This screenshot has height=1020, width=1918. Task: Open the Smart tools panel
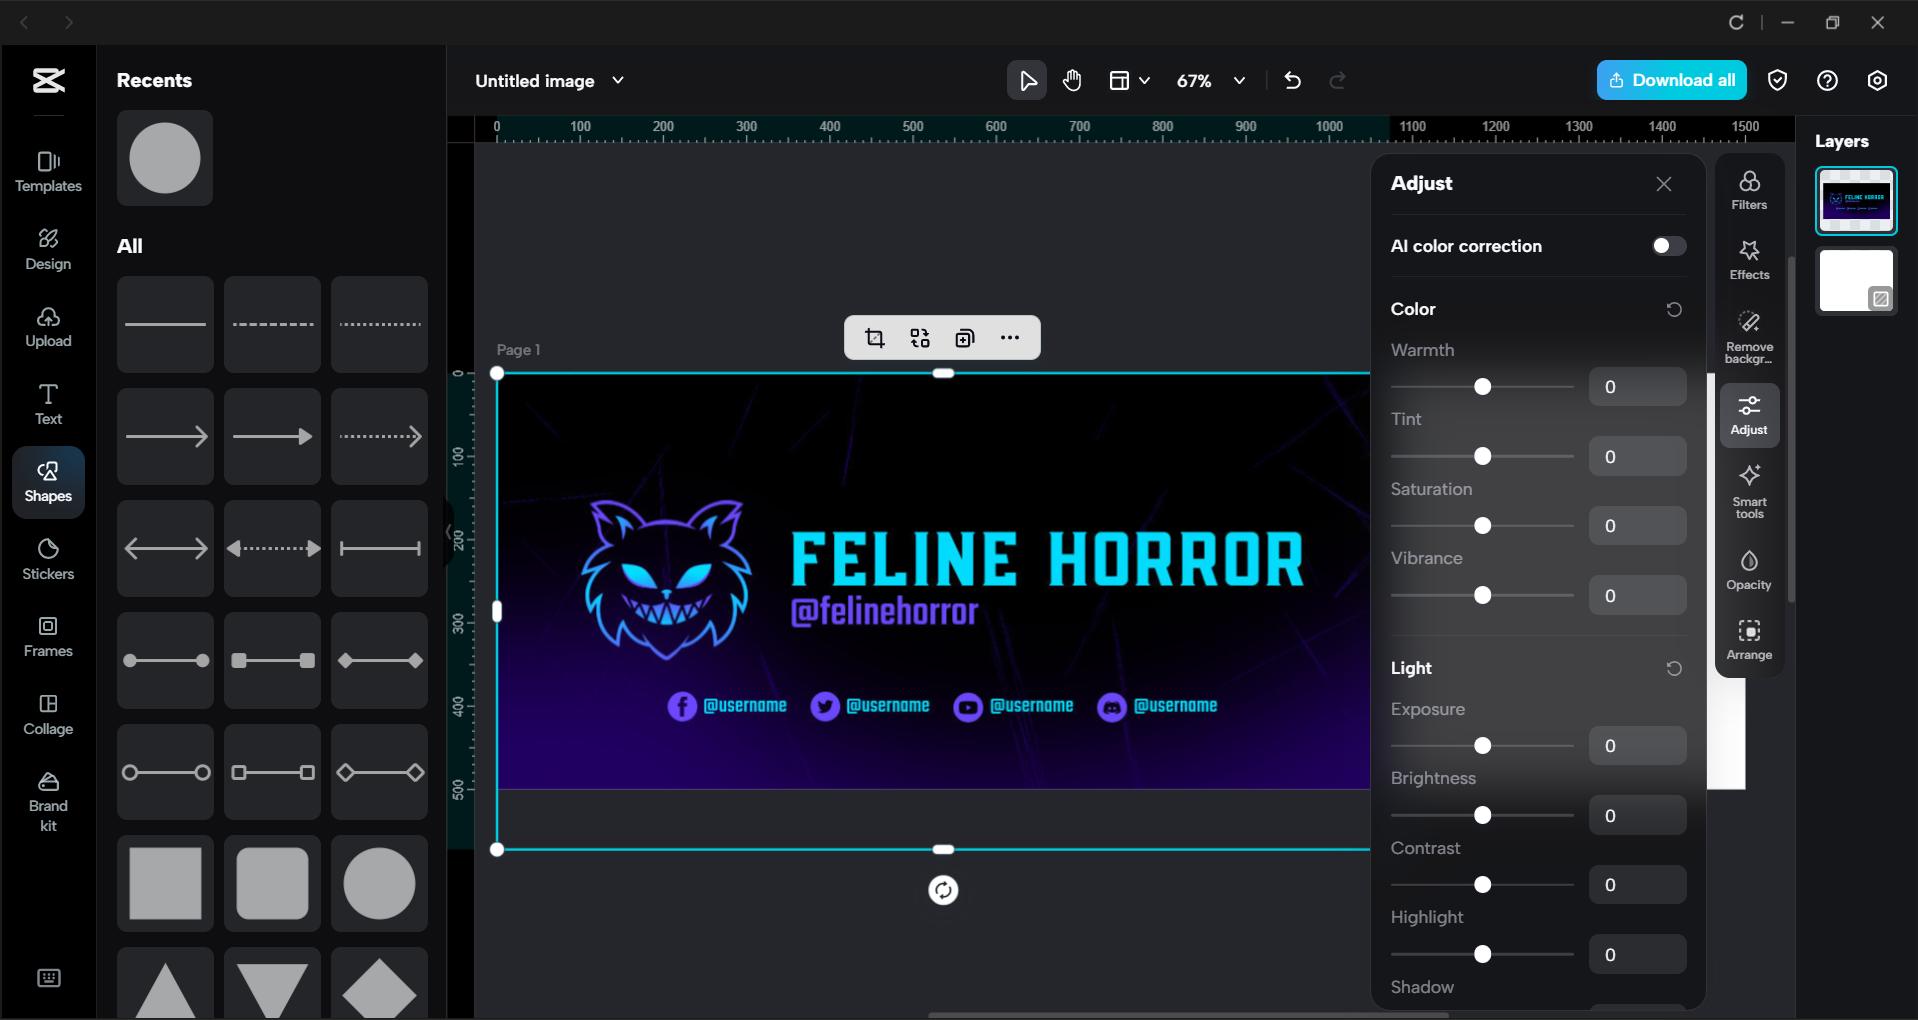[1748, 490]
